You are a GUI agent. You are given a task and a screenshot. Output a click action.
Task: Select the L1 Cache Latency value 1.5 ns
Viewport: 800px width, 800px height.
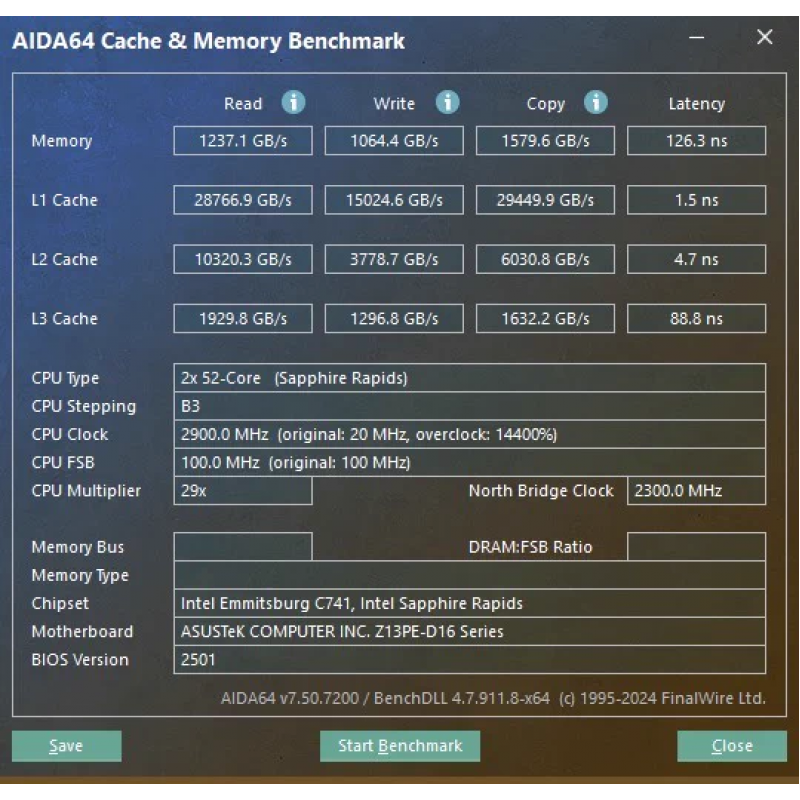696,200
